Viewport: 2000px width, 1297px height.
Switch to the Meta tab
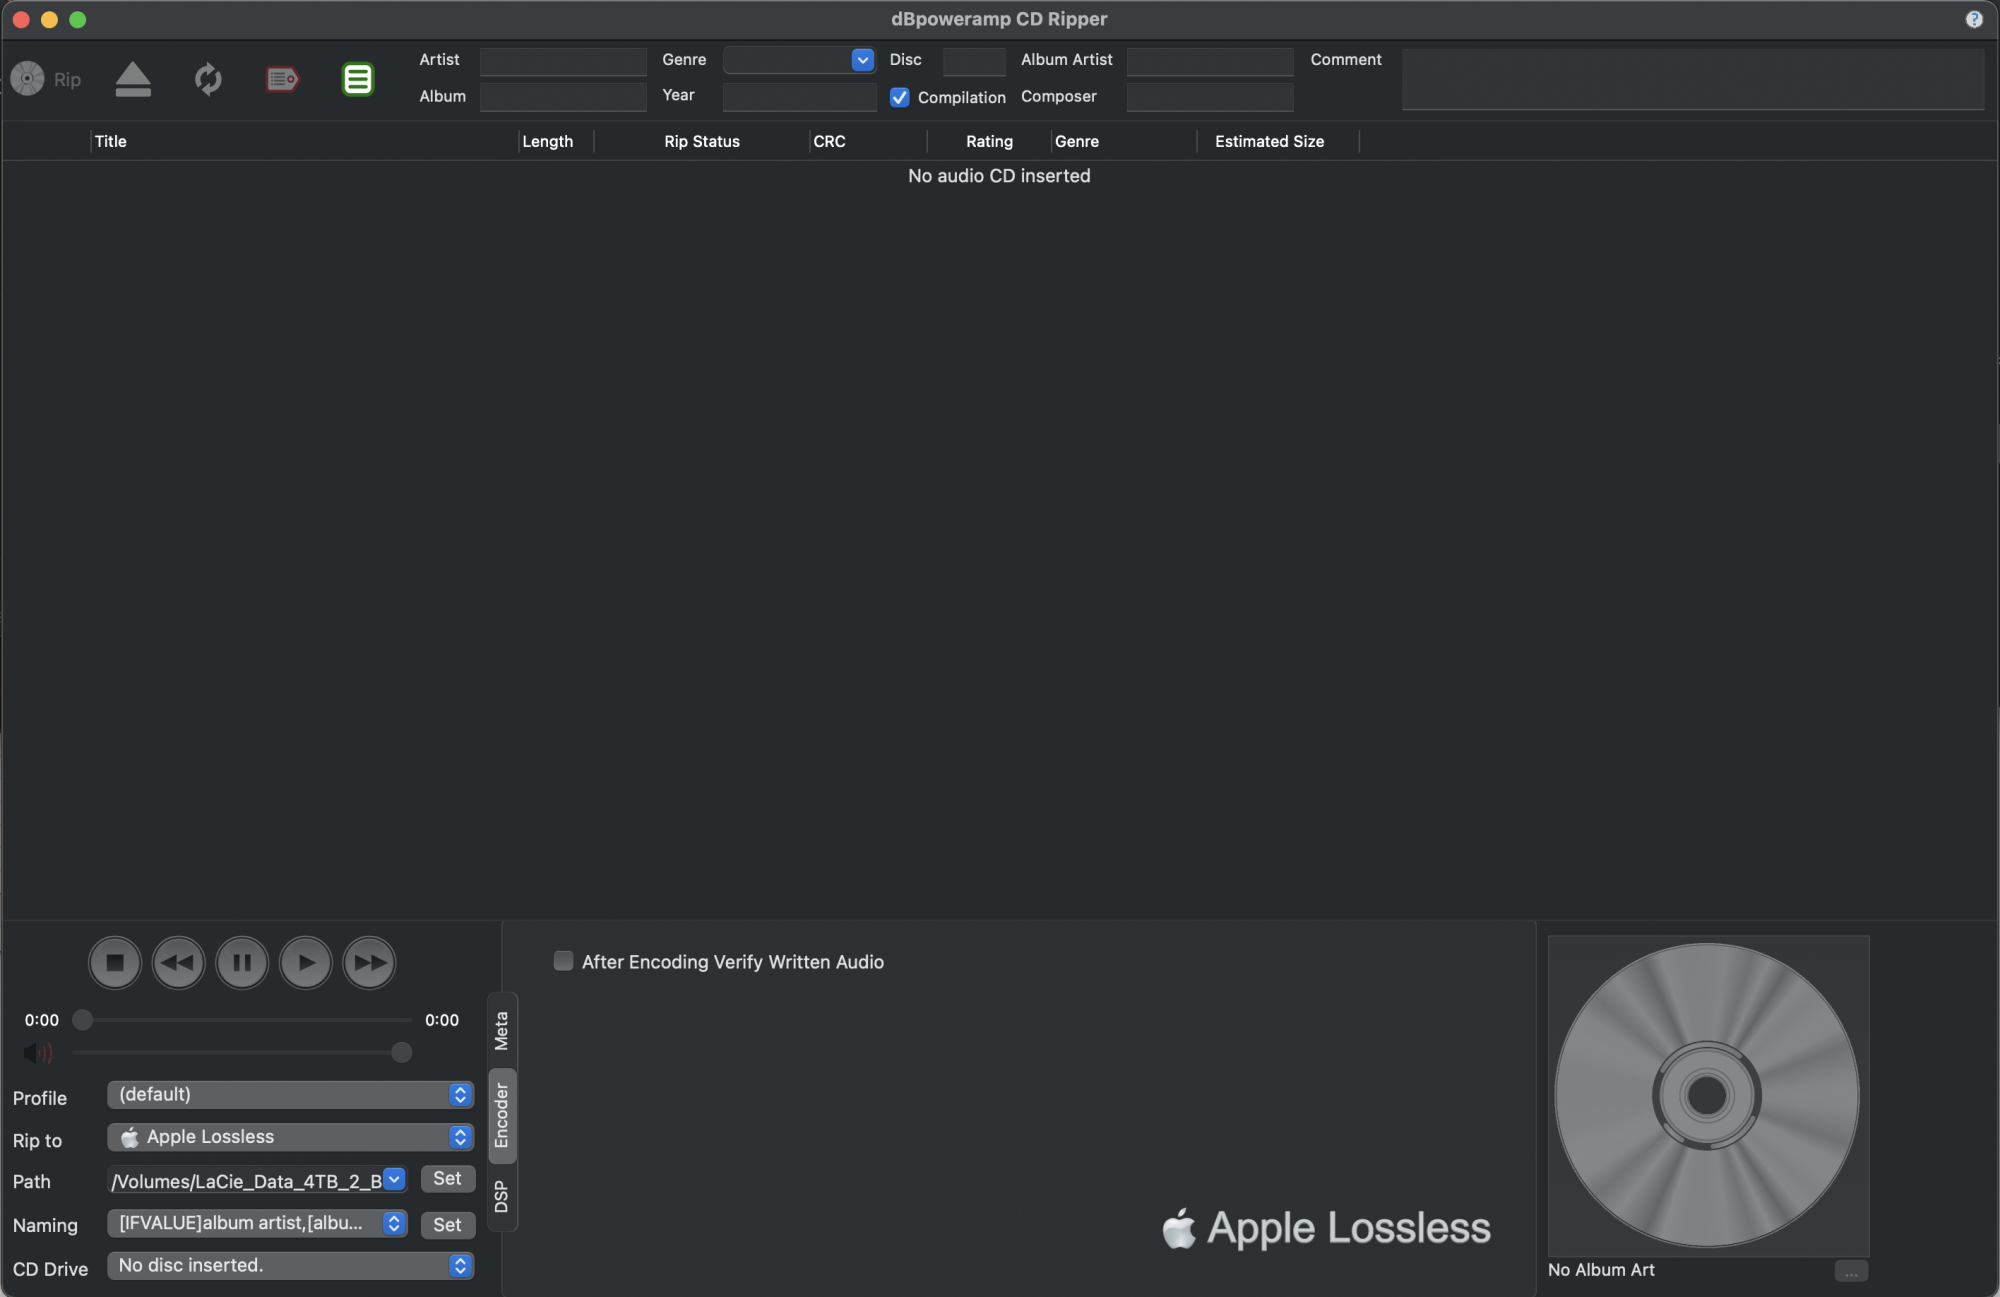[502, 1031]
